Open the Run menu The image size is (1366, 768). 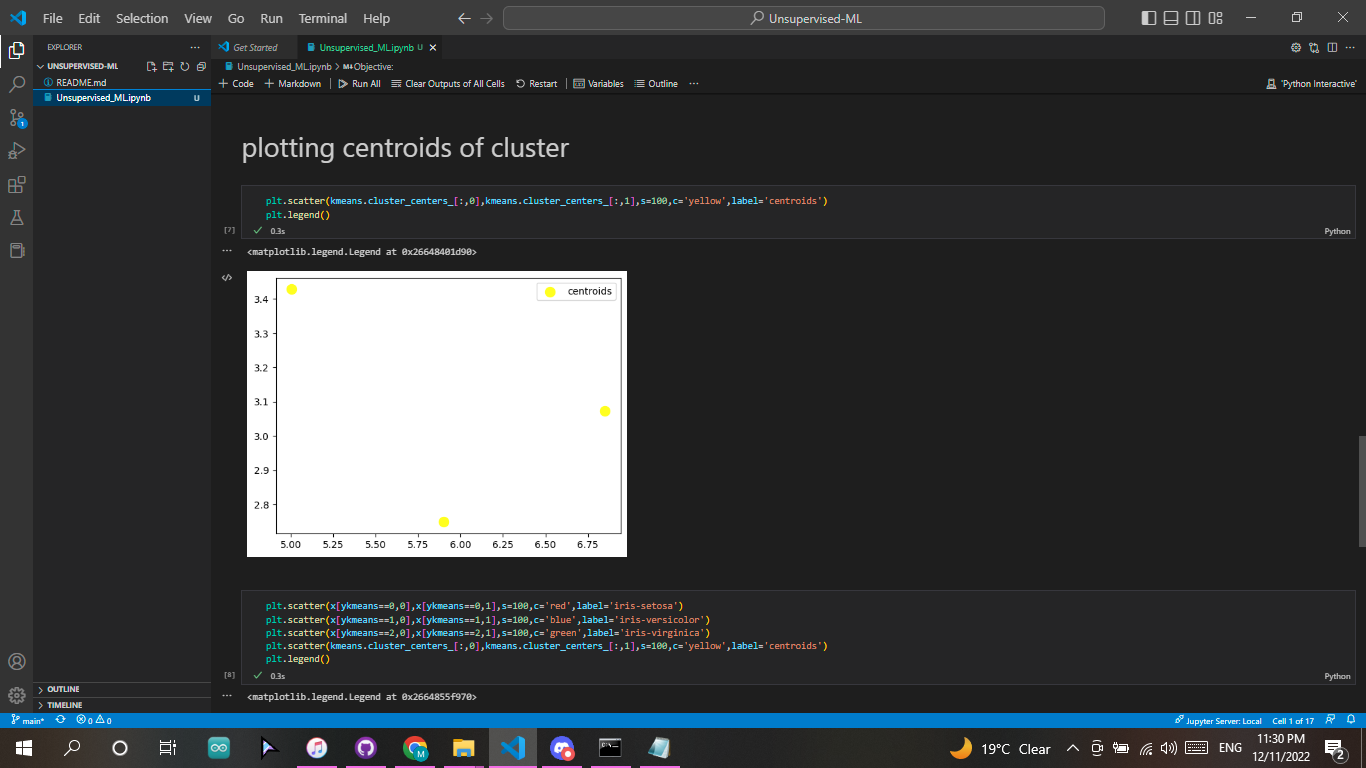click(x=271, y=18)
